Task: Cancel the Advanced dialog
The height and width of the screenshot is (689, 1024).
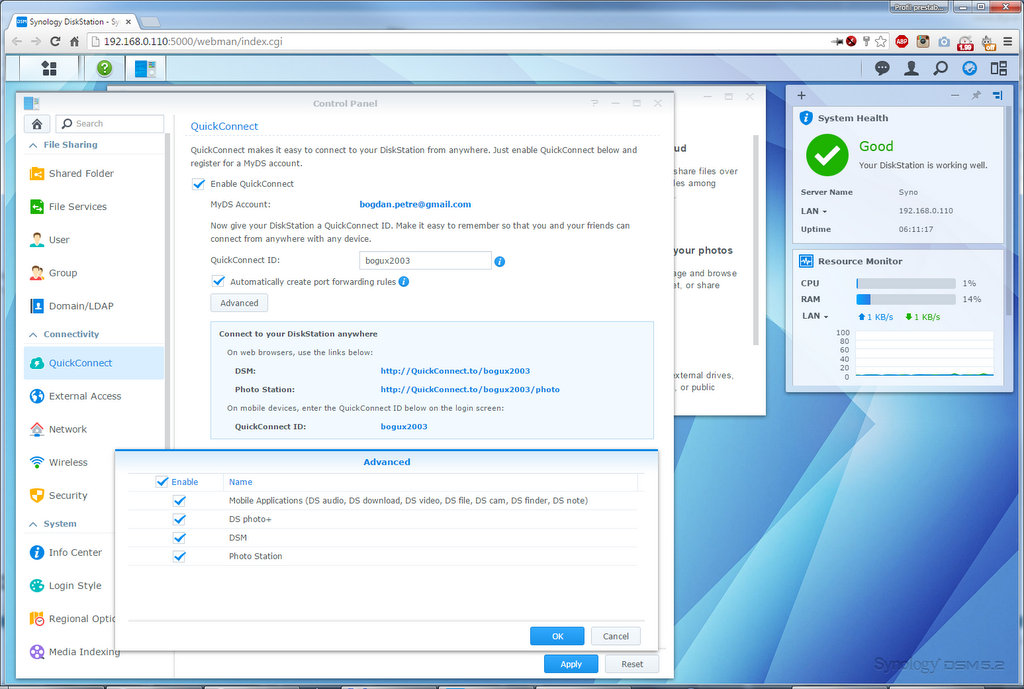Action: pos(616,636)
